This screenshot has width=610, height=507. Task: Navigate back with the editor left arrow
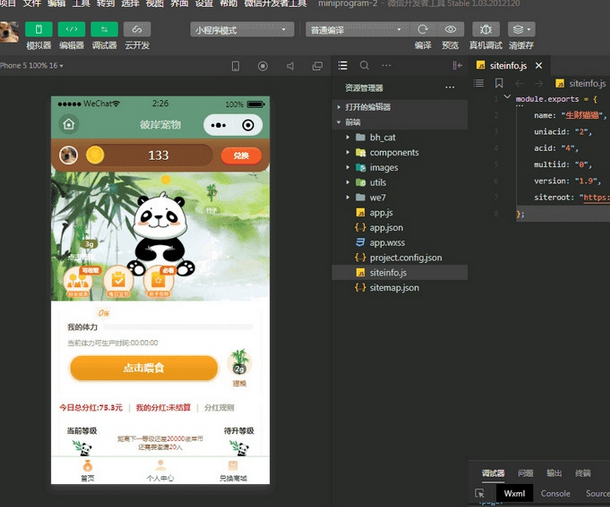tap(519, 83)
